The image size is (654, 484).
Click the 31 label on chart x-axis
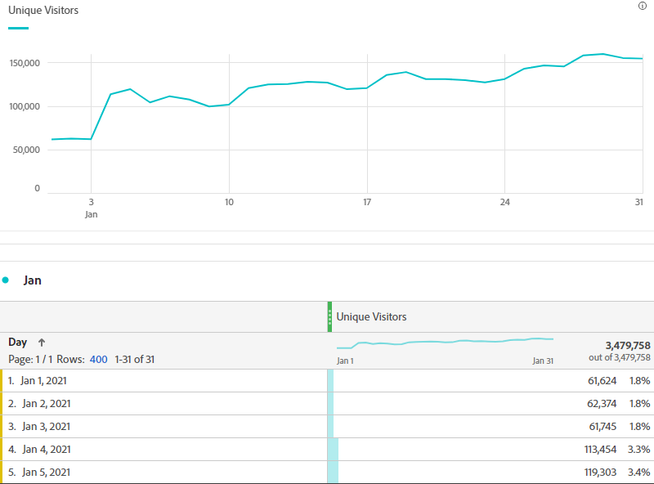tap(636, 202)
